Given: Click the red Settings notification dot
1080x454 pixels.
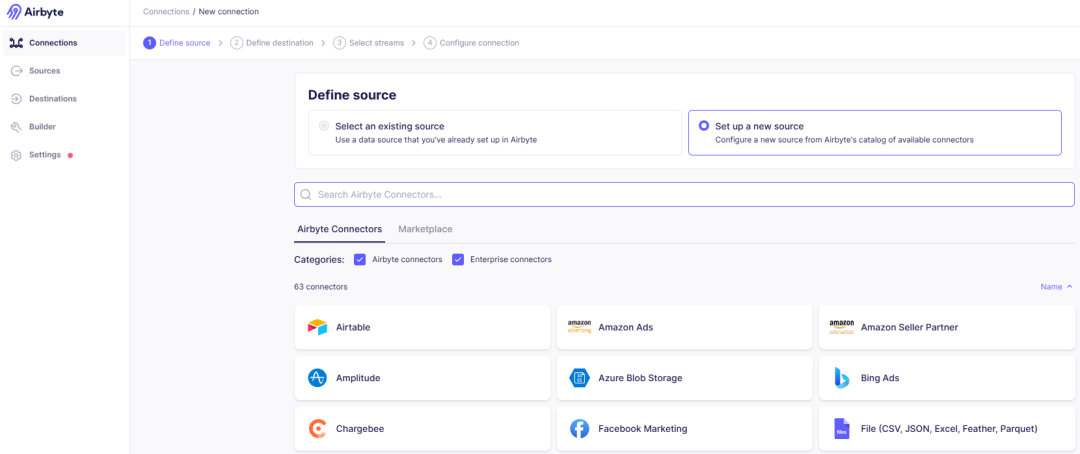Looking at the screenshot, I should (x=70, y=155).
